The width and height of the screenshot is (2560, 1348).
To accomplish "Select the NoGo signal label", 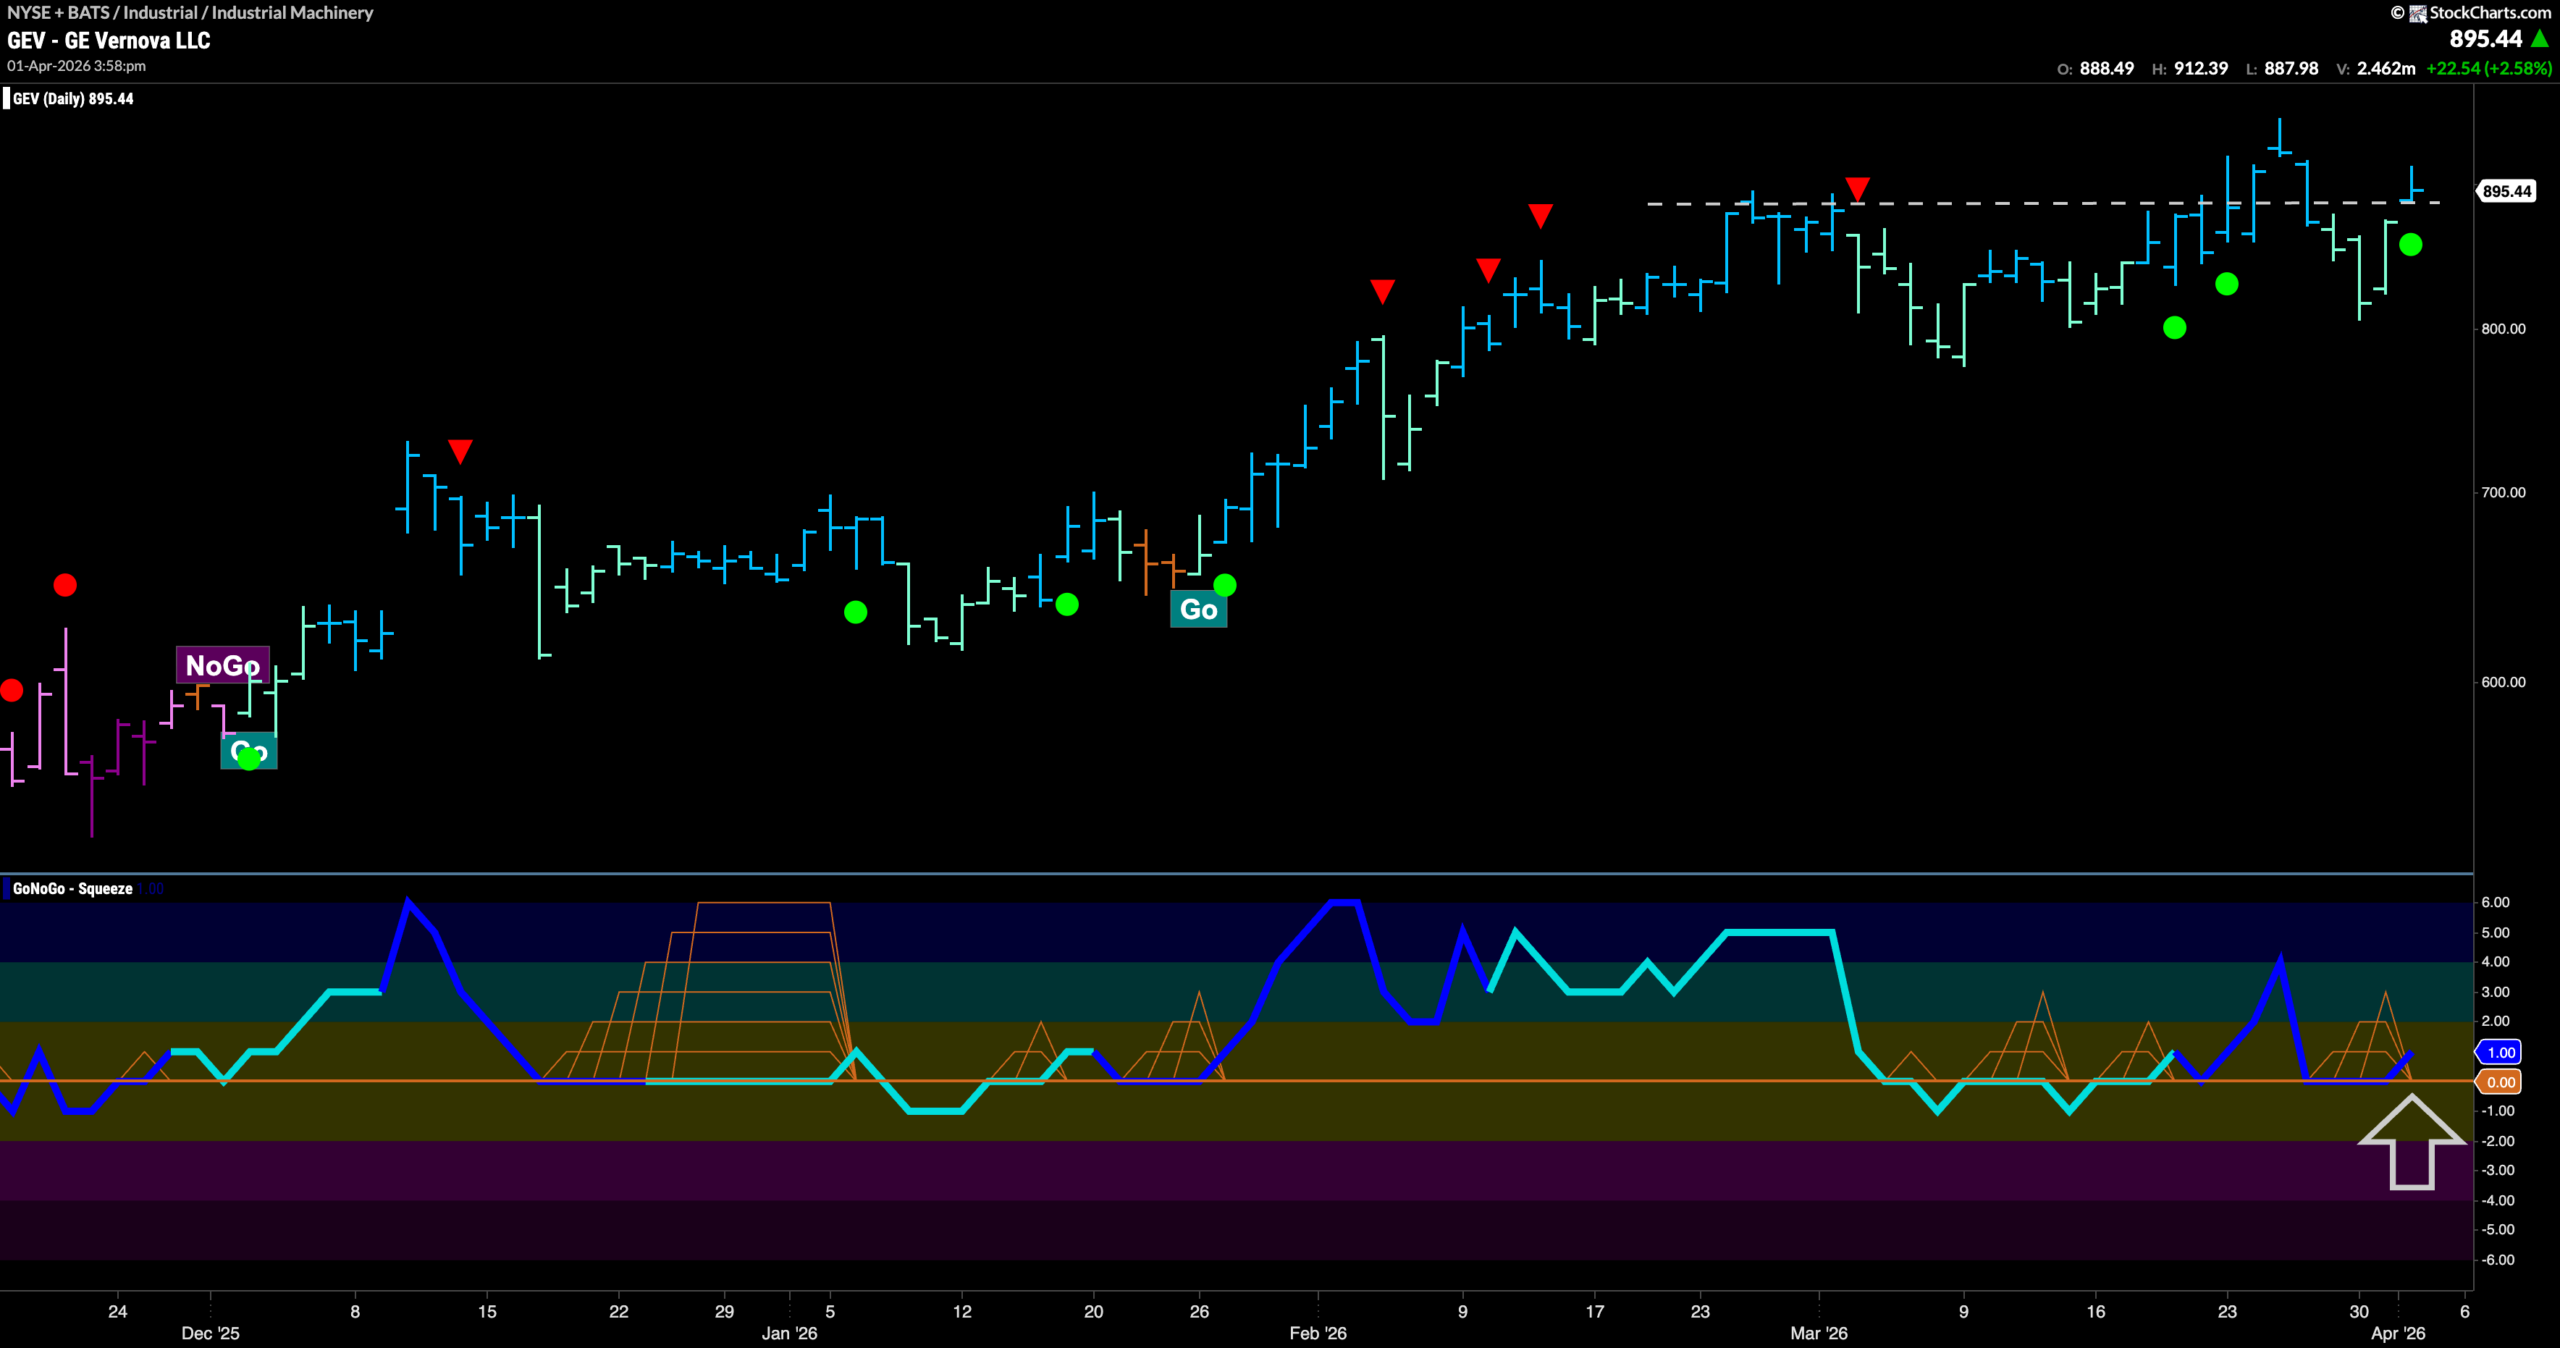I will [223, 665].
